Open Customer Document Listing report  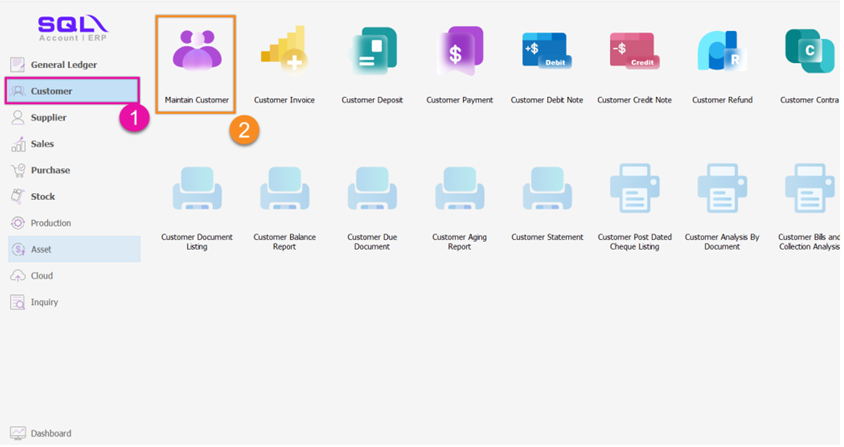coord(197,190)
